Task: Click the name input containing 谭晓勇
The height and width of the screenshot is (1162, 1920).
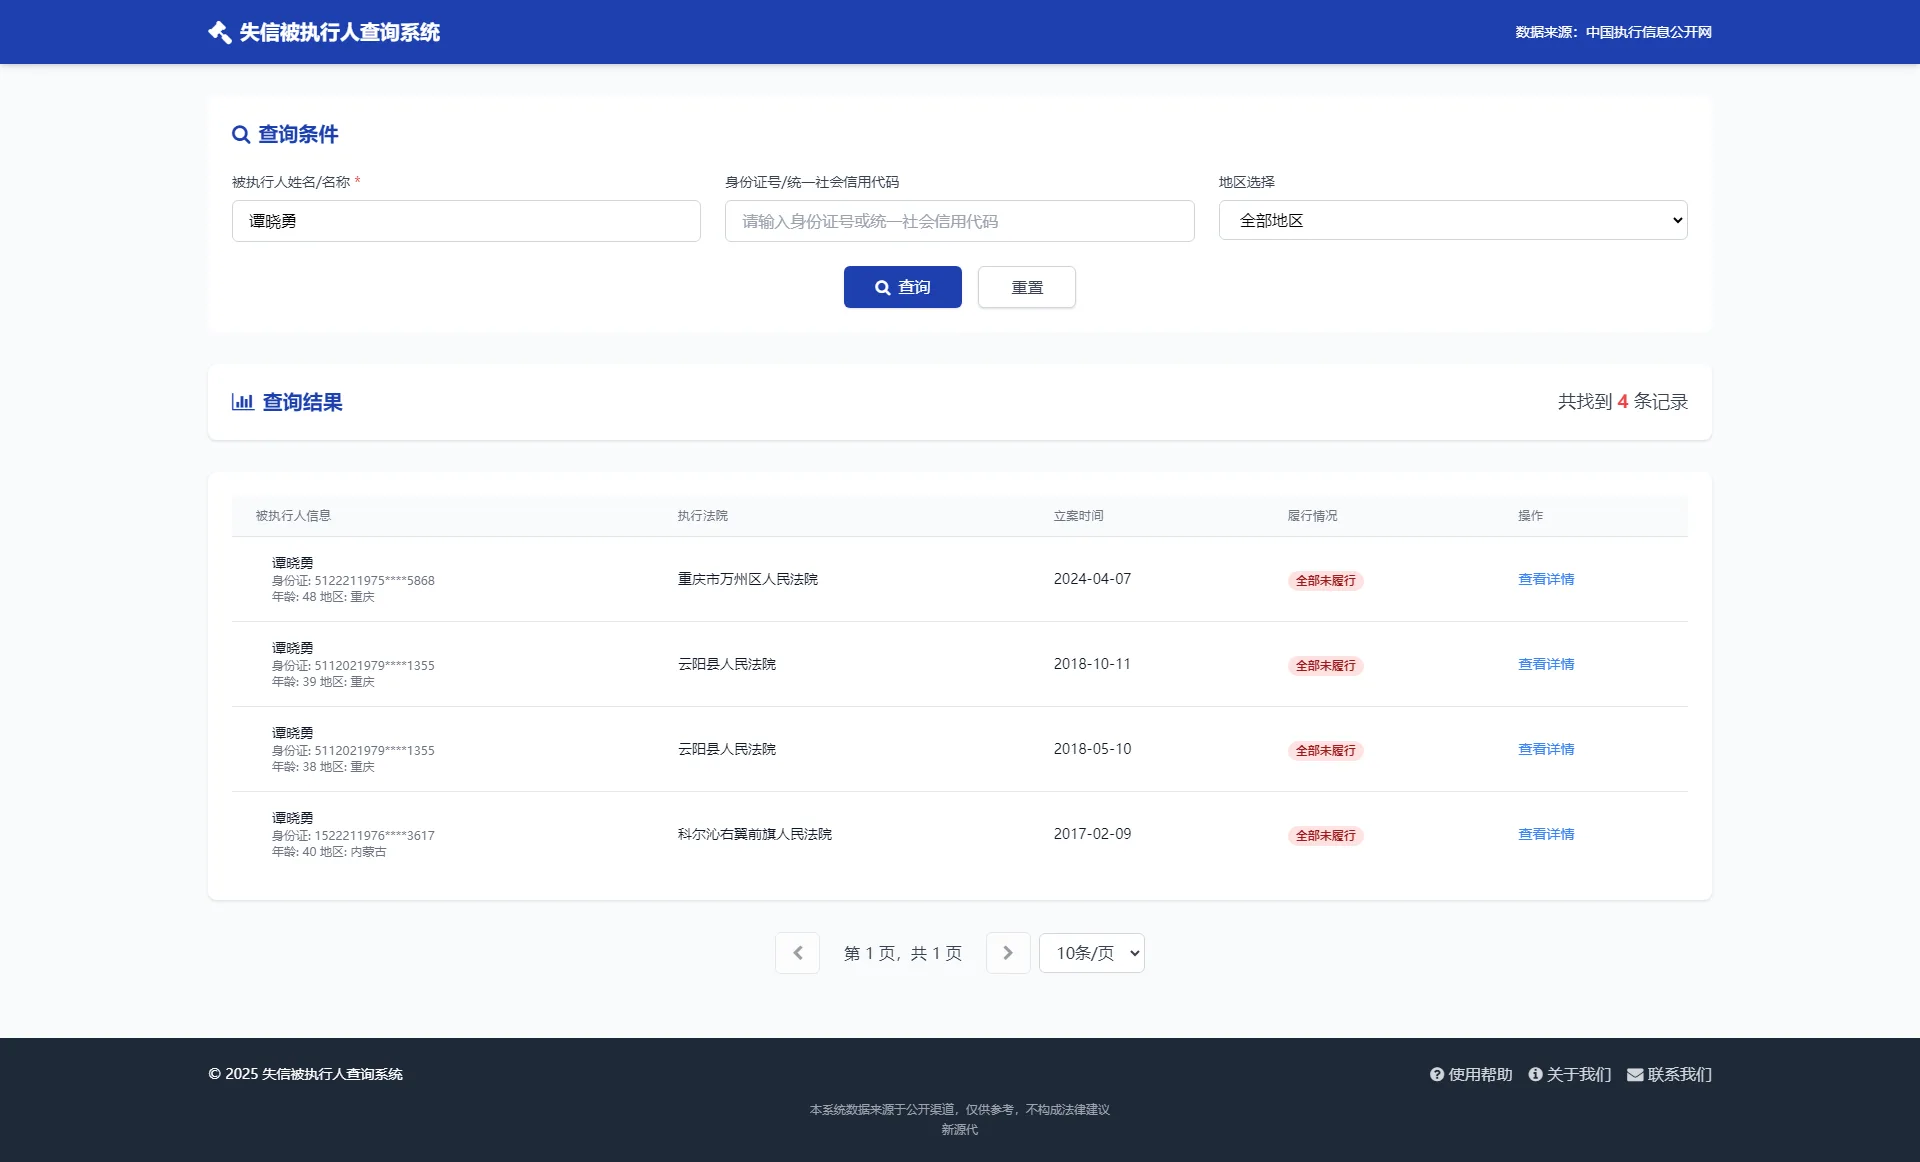Action: [466, 221]
